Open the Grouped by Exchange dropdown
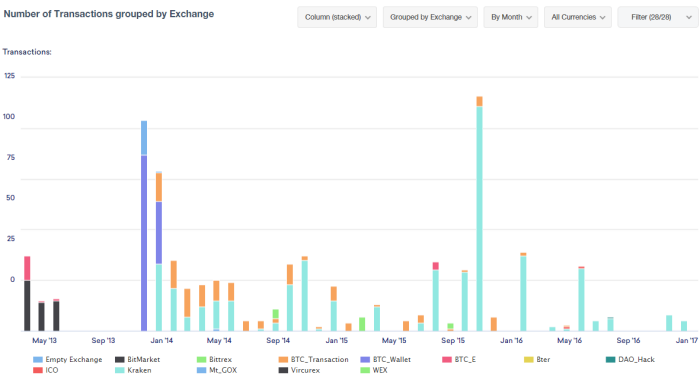Screen dimensions: 700x387 tap(430, 17)
